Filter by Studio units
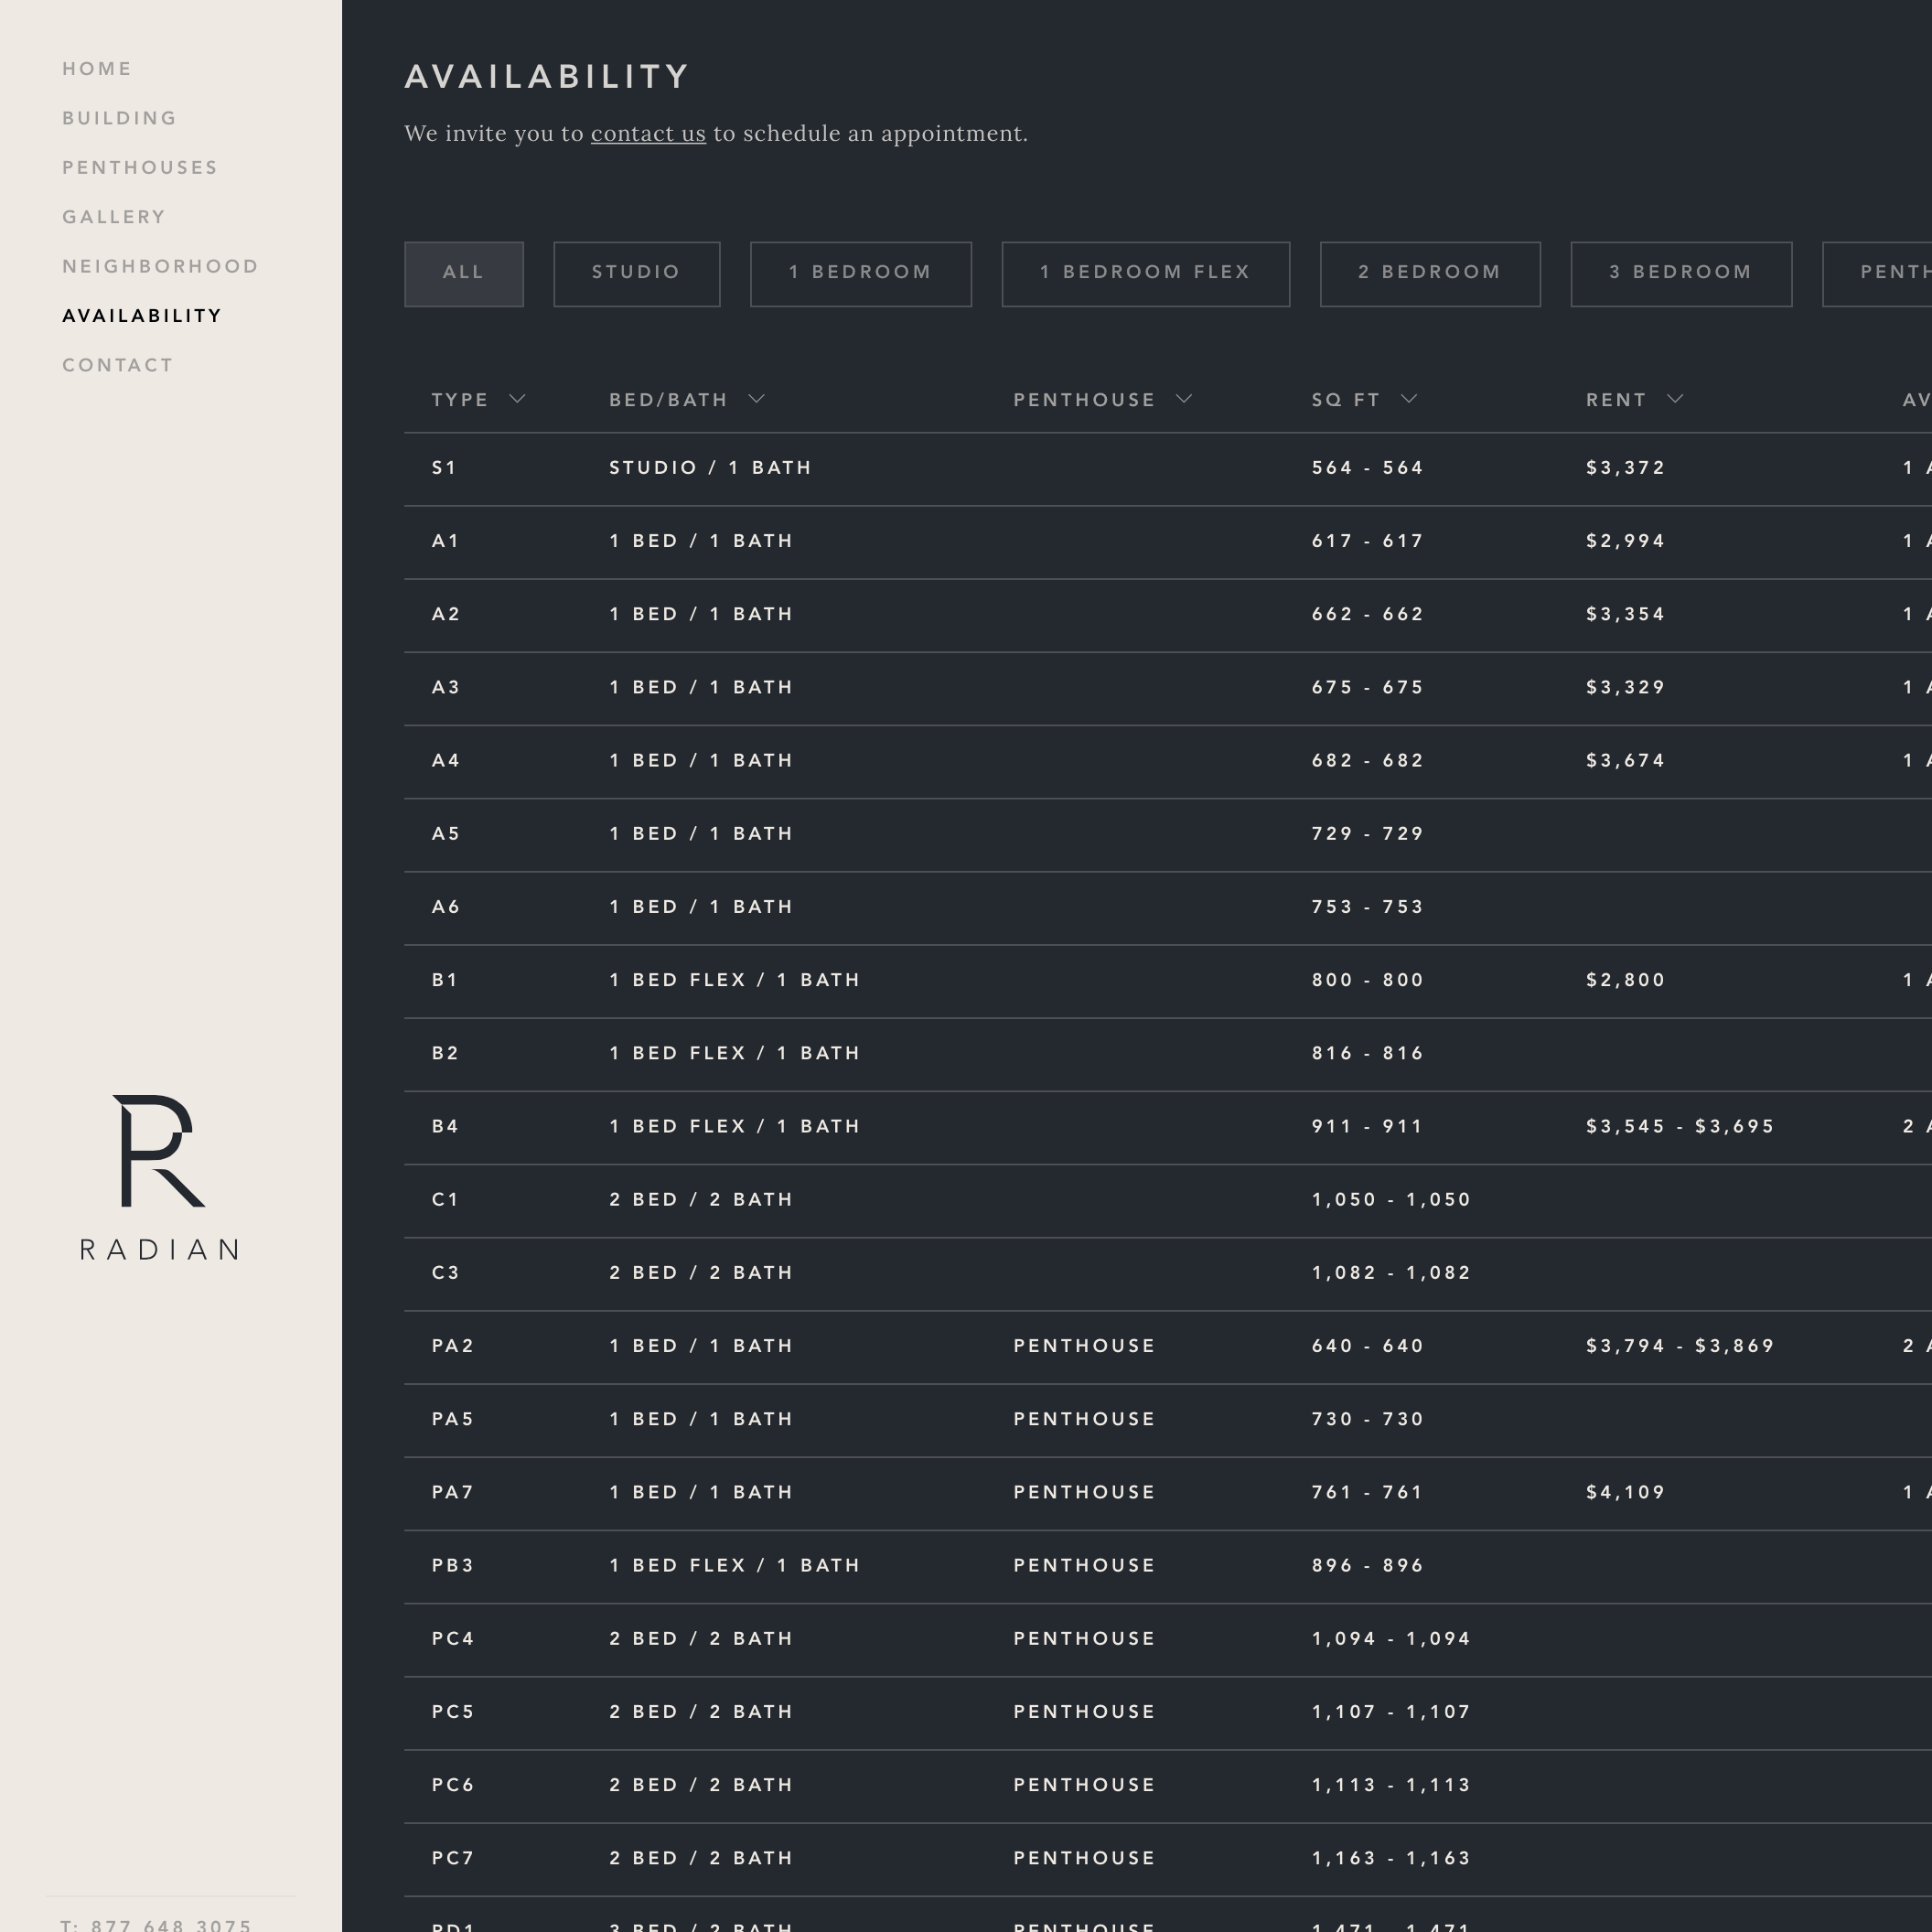This screenshot has width=1932, height=1932. [637, 274]
